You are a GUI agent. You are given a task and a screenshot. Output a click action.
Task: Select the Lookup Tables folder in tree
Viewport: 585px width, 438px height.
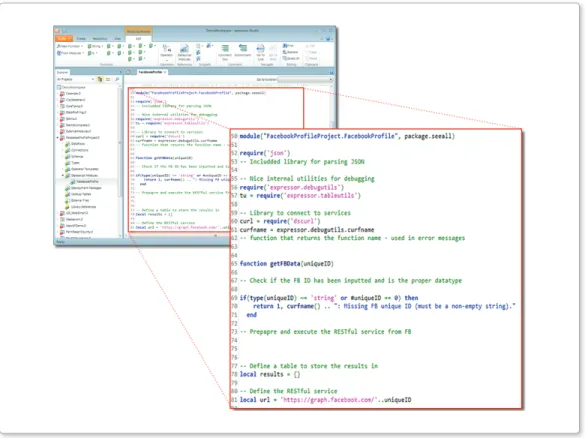click(x=78, y=194)
